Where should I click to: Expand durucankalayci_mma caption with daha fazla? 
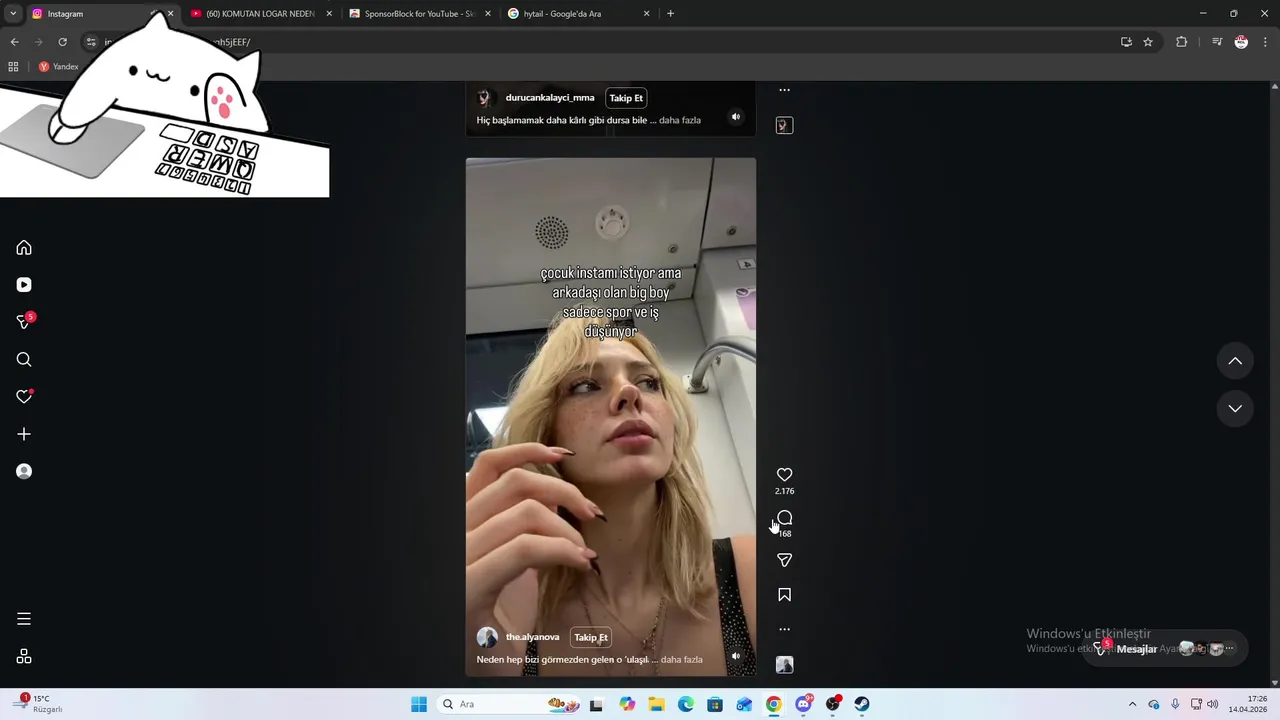[x=680, y=120]
